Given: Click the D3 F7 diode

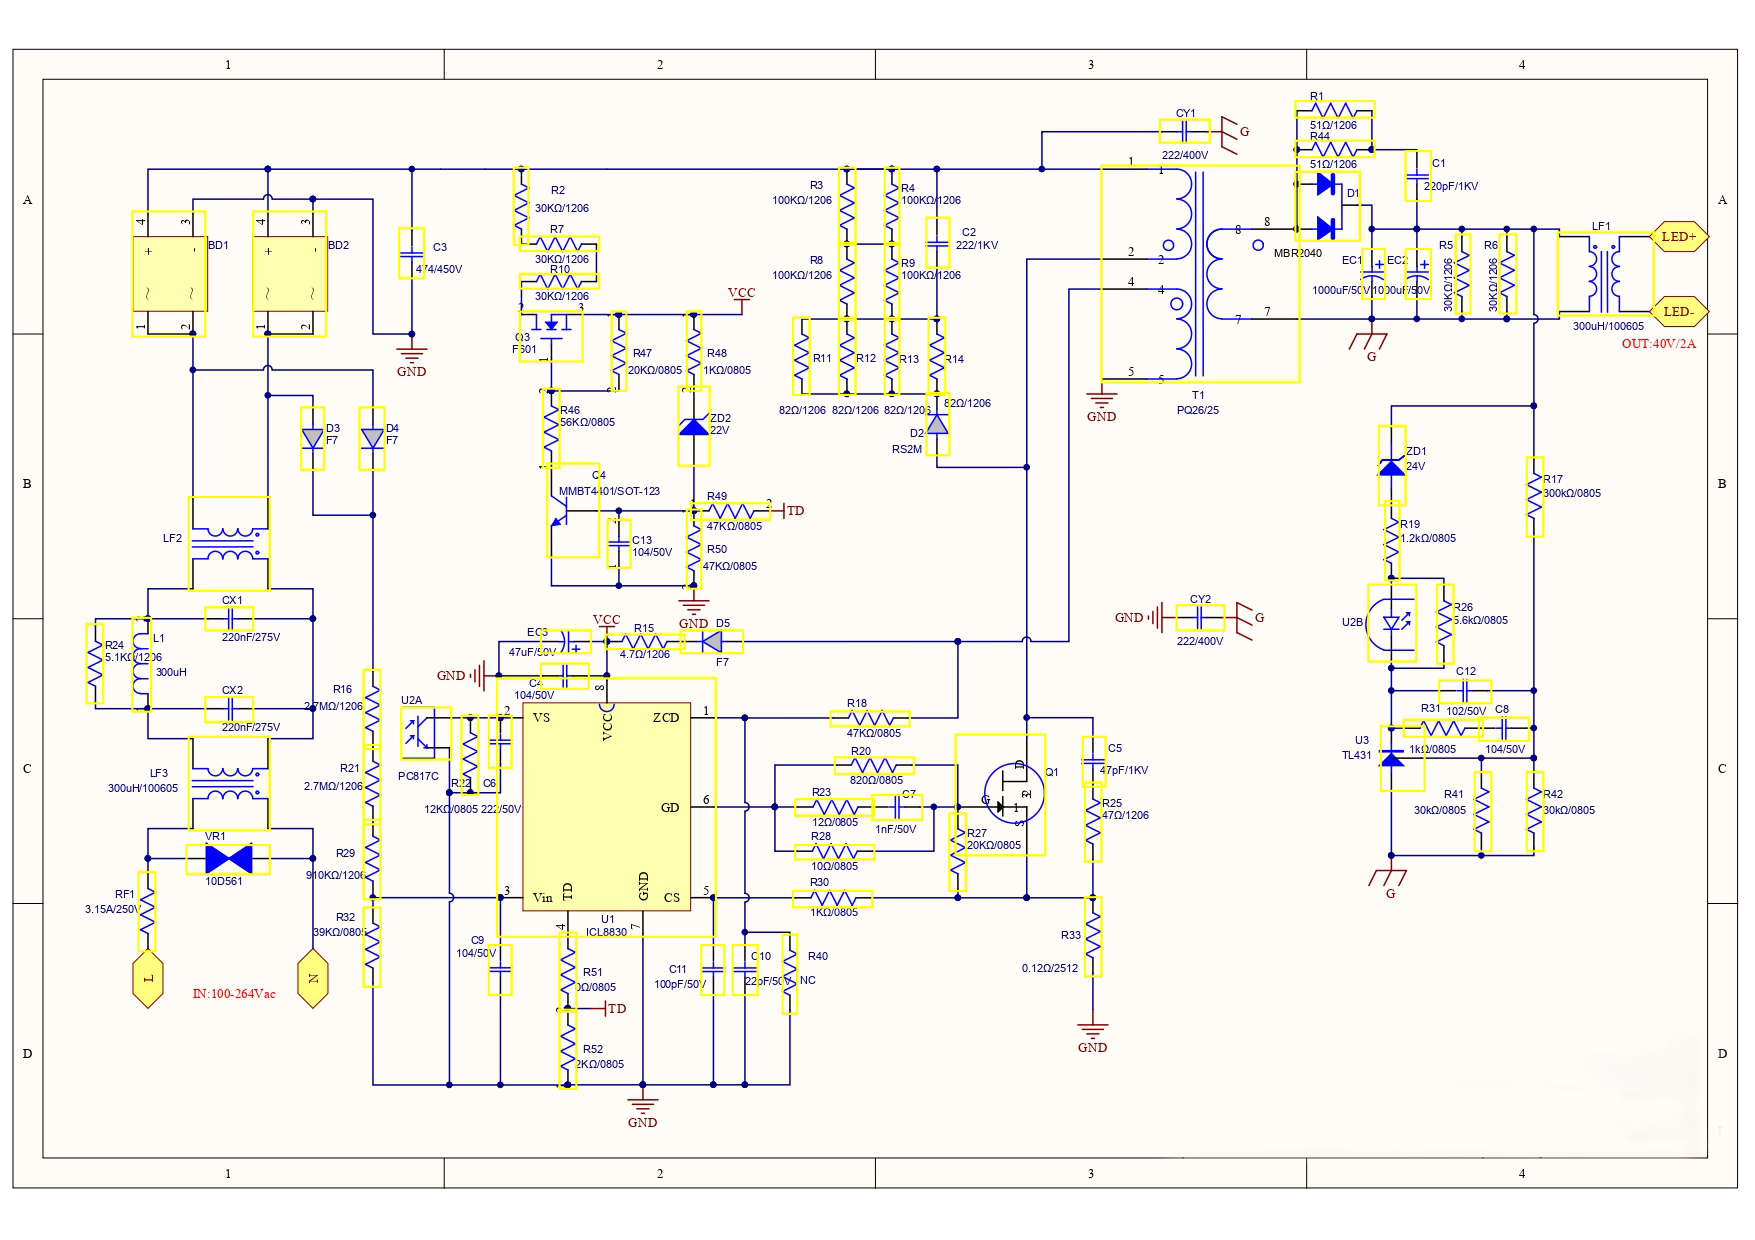Looking at the screenshot, I should pyautogui.click(x=313, y=438).
